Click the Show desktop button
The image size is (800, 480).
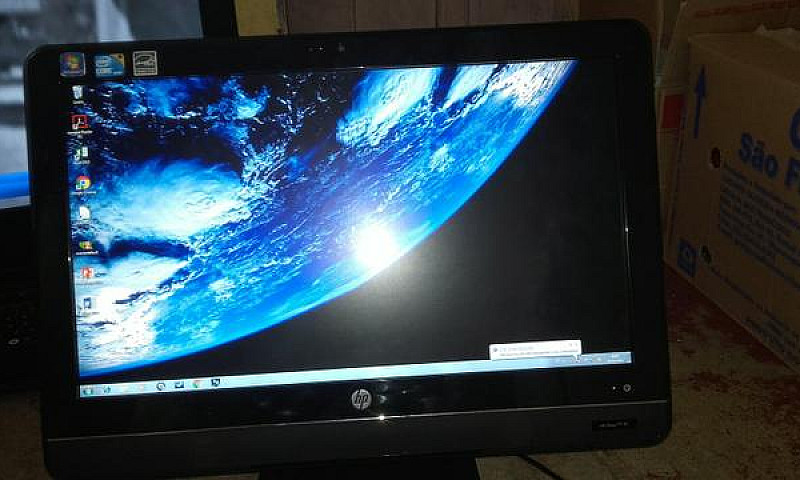point(630,357)
